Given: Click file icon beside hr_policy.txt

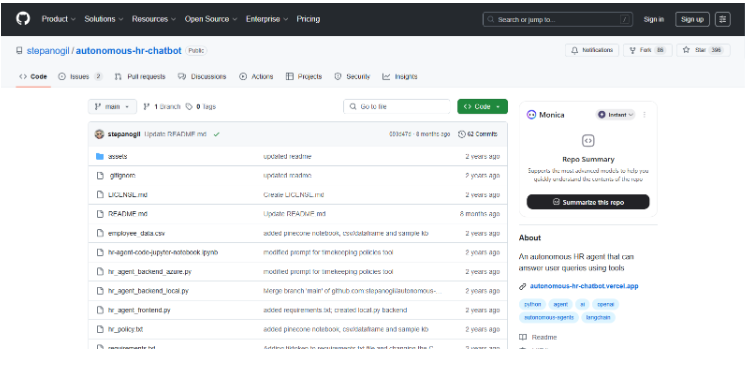Looking at the screenshot, I should 100,329.
